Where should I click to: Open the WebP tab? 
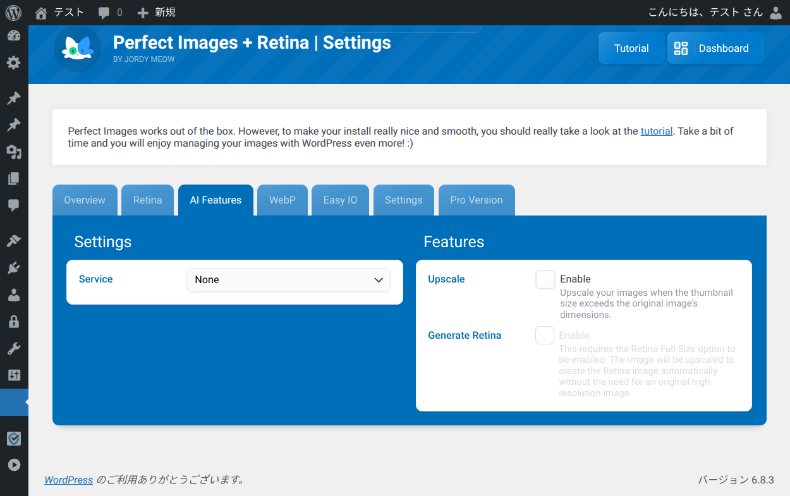coord(282,200)
